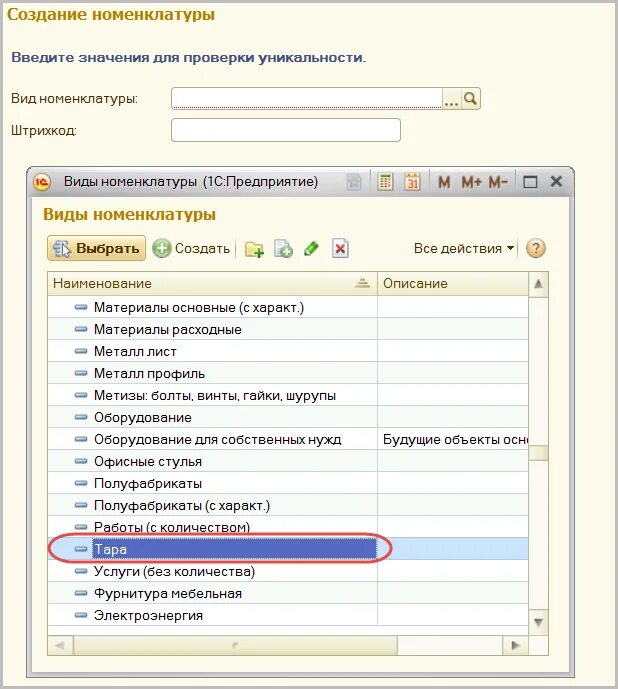Close the Виды номенклатуры dialog
Screen dimensions: 618x689
point(556,181)
